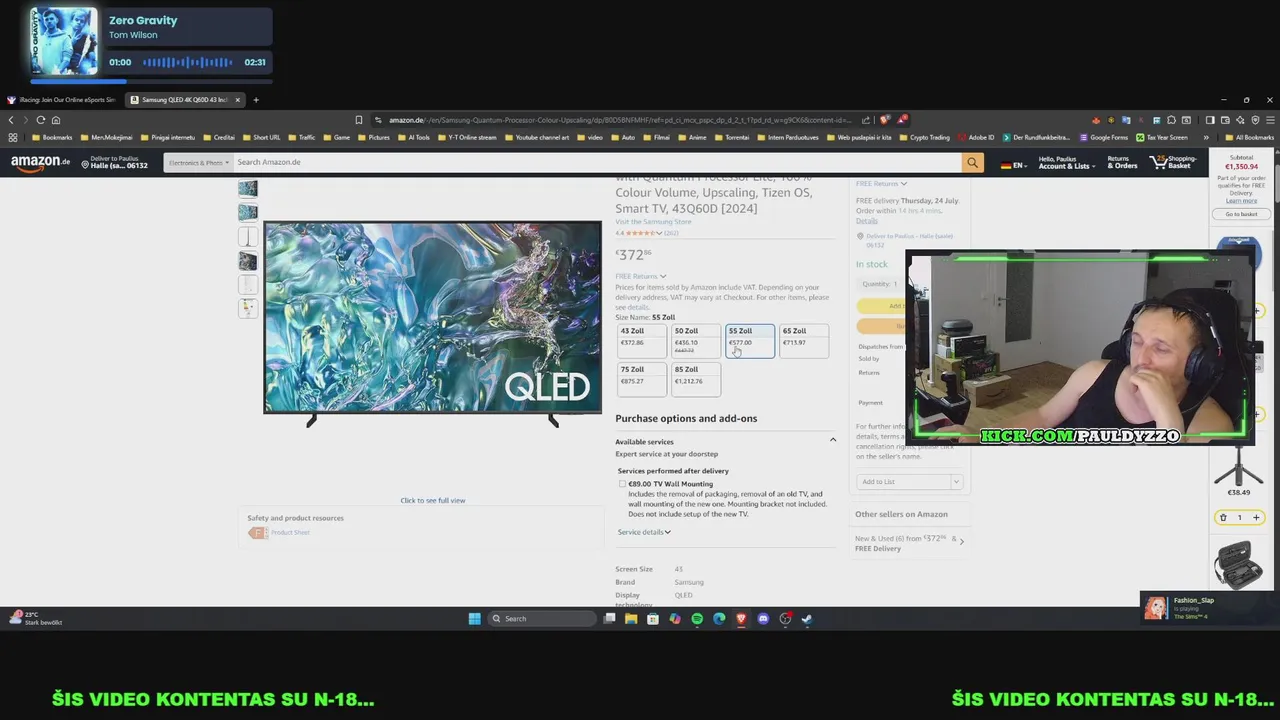
Task: Click the Windows taskbar Search box
Action: click(x=543, y=618)
